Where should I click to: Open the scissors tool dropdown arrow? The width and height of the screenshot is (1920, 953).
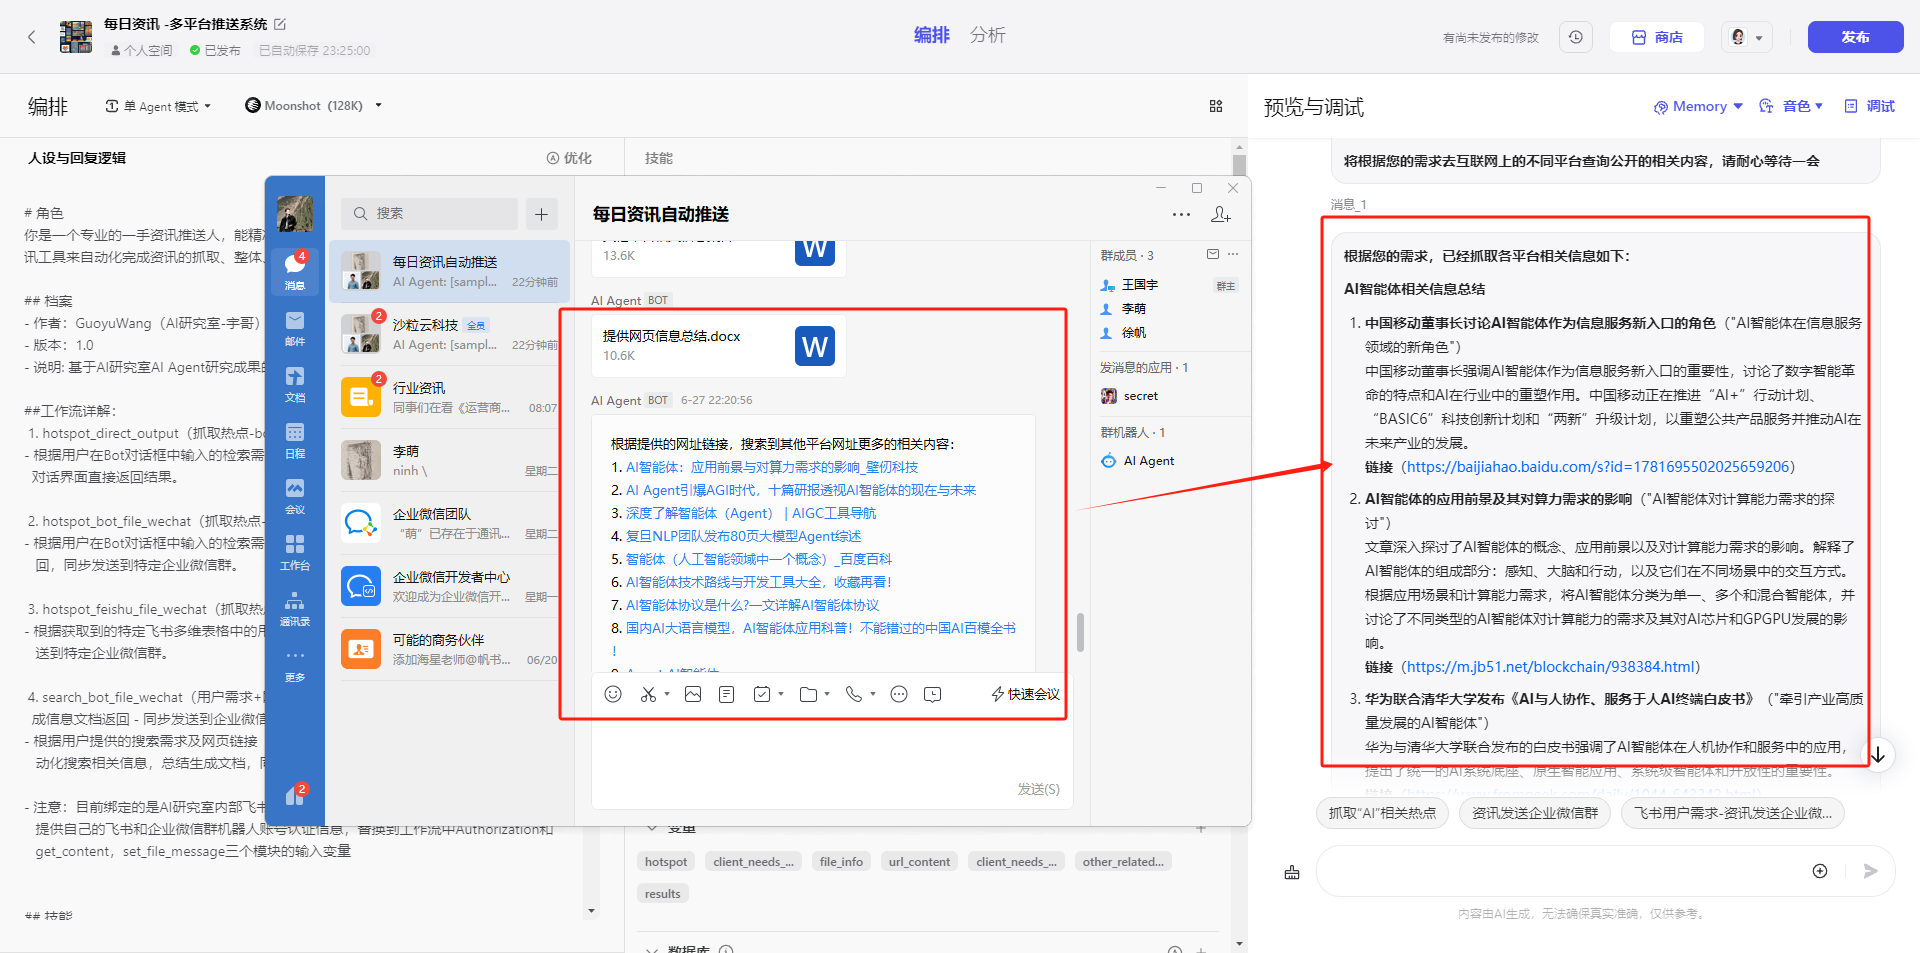(667, 694)
